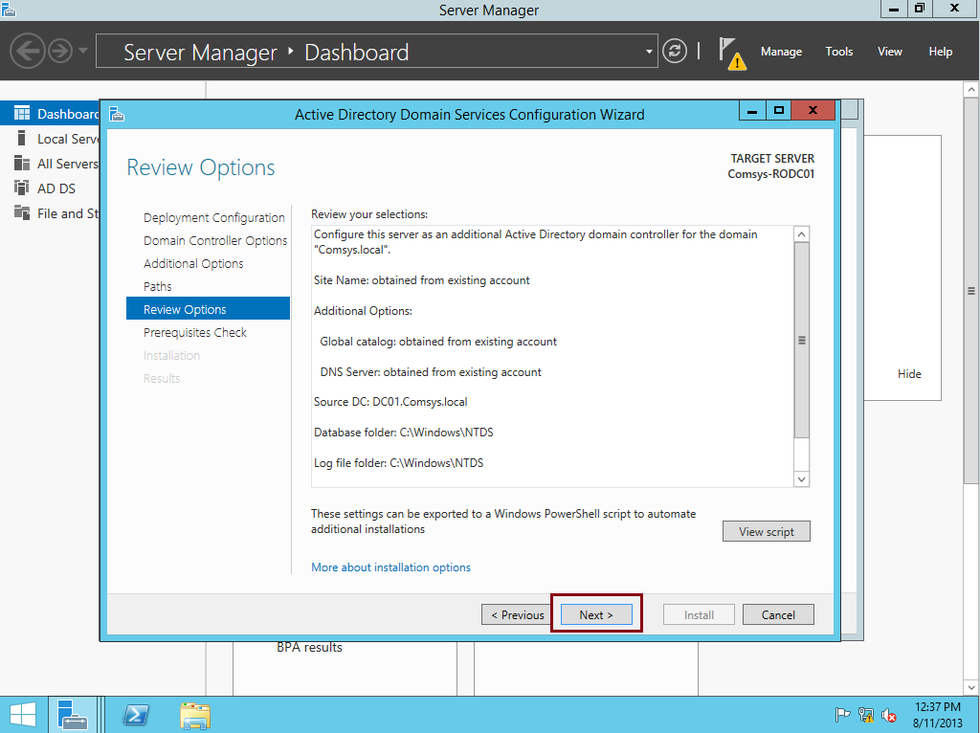Click the wizard title bar icon
This screenshot has height=733, width=980.
coord(117,114)
